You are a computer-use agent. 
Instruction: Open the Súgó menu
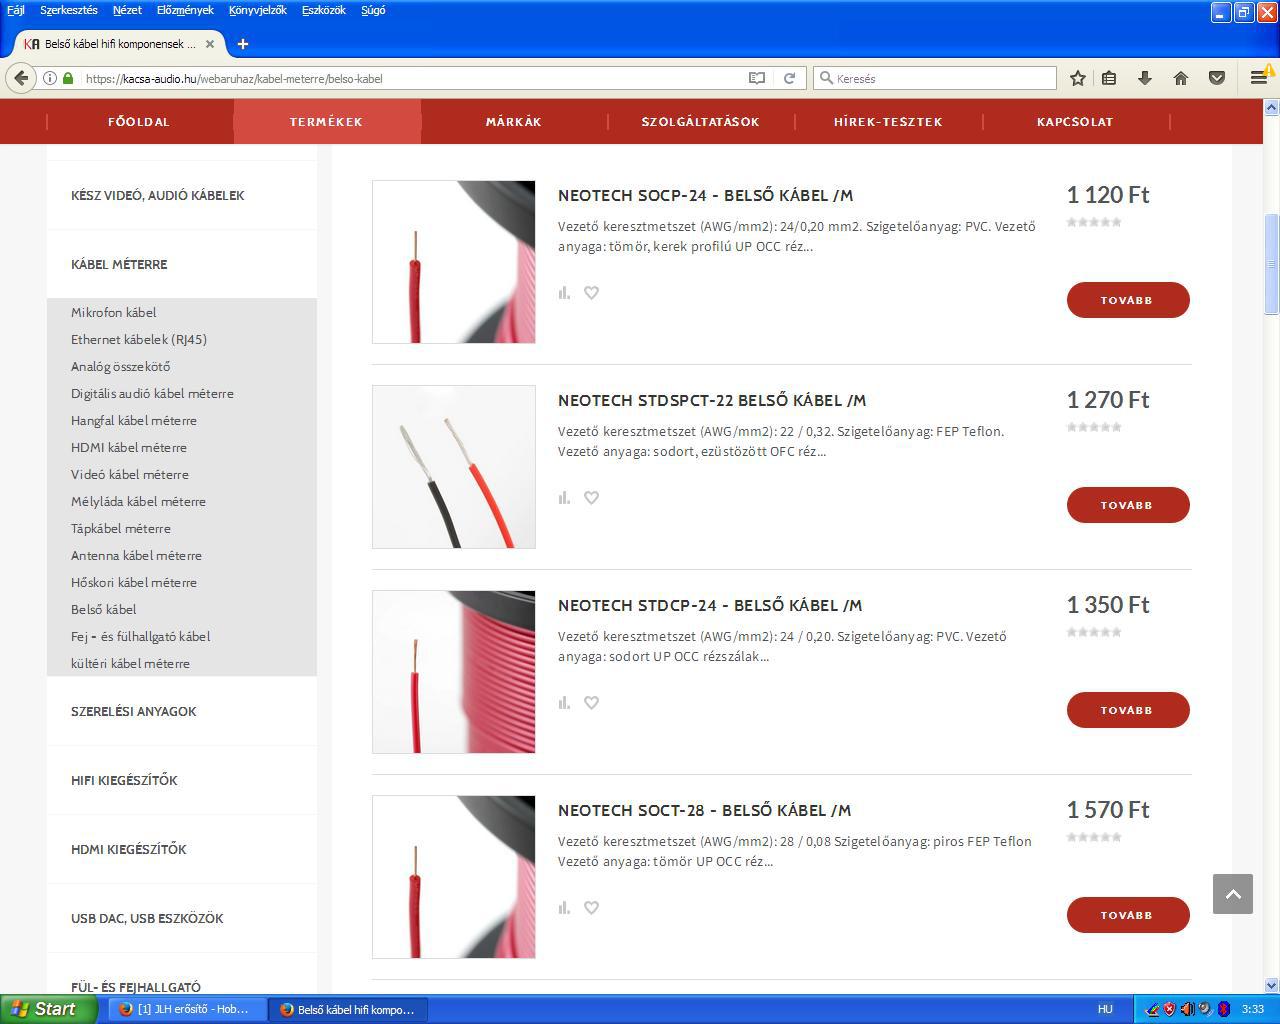tap(373, 10)
